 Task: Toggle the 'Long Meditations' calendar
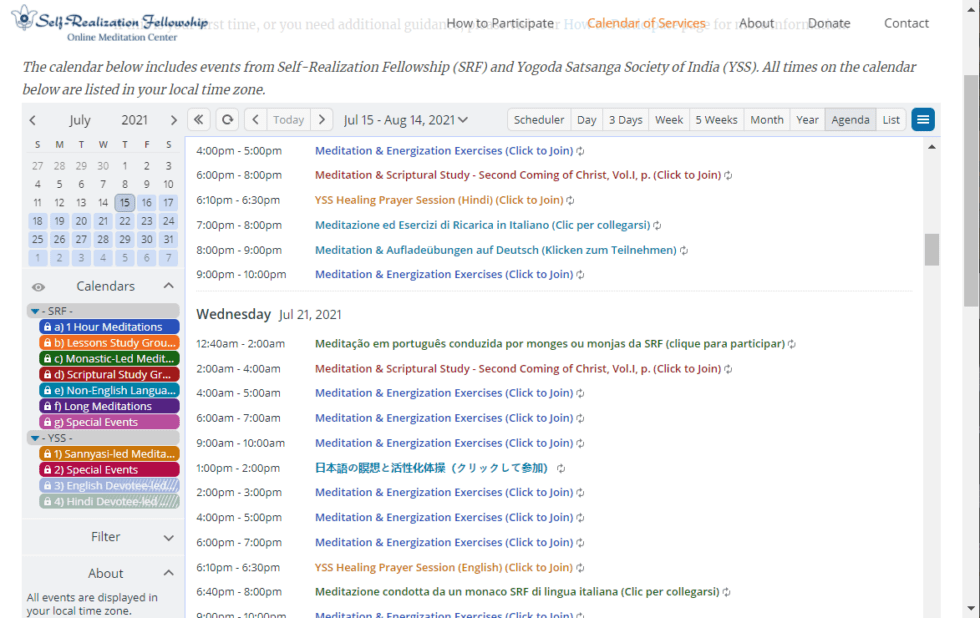click(x=108, y=407)
